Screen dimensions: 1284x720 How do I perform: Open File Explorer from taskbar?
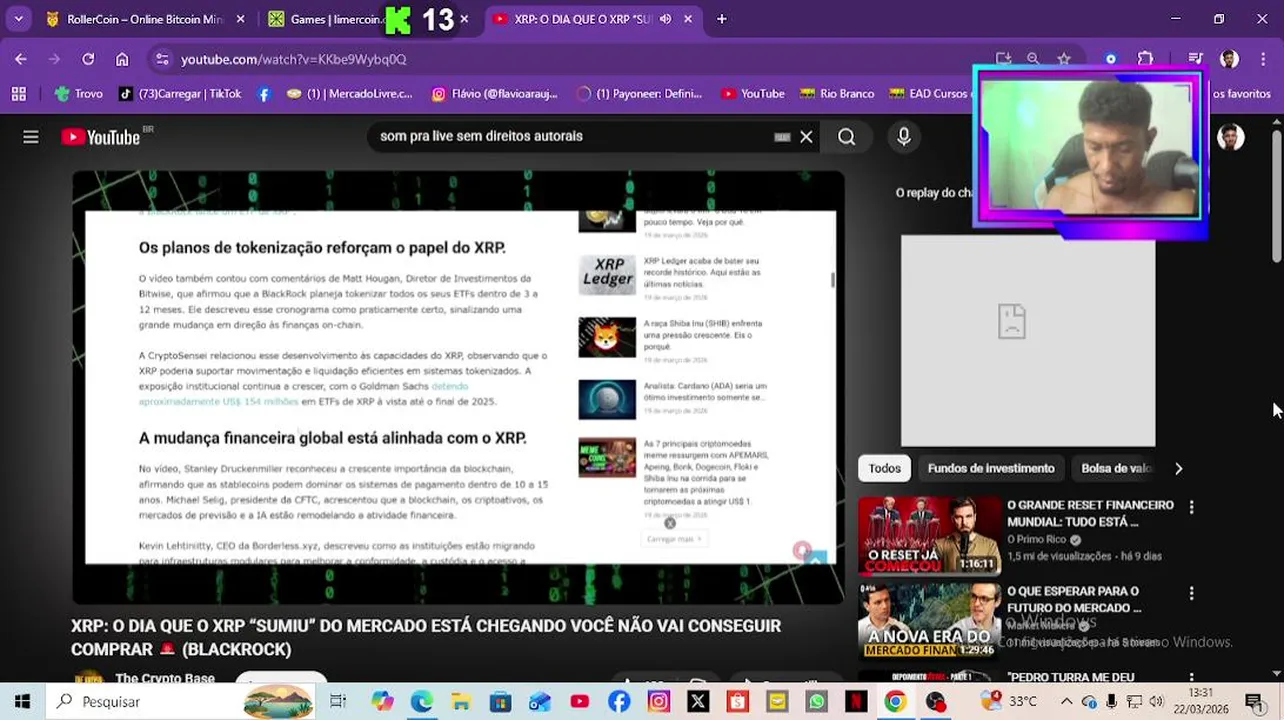tap(461, 701)
